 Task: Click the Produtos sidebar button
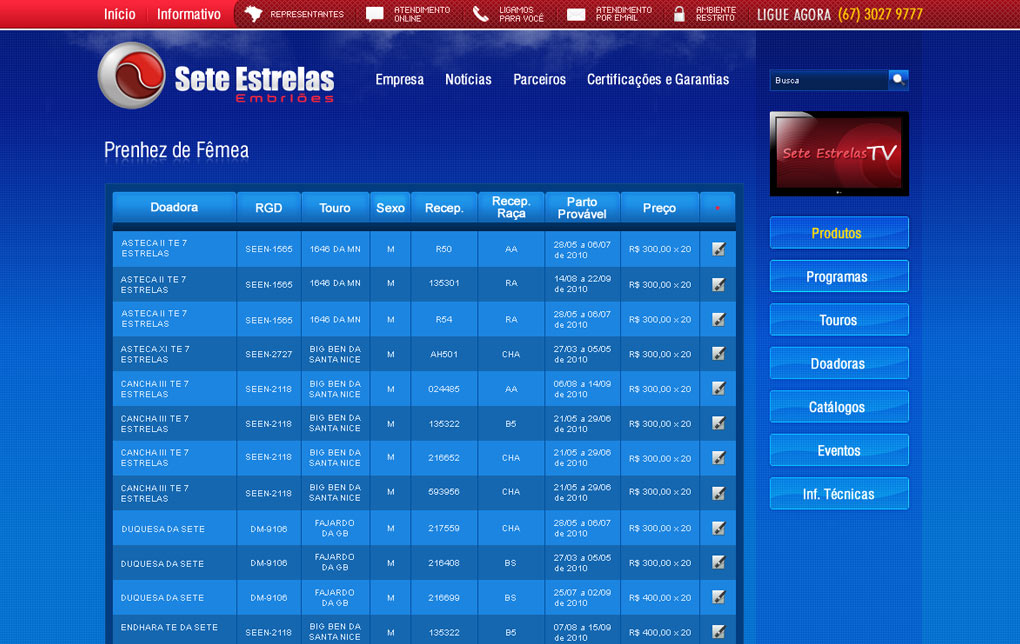(x=839, y=233)
